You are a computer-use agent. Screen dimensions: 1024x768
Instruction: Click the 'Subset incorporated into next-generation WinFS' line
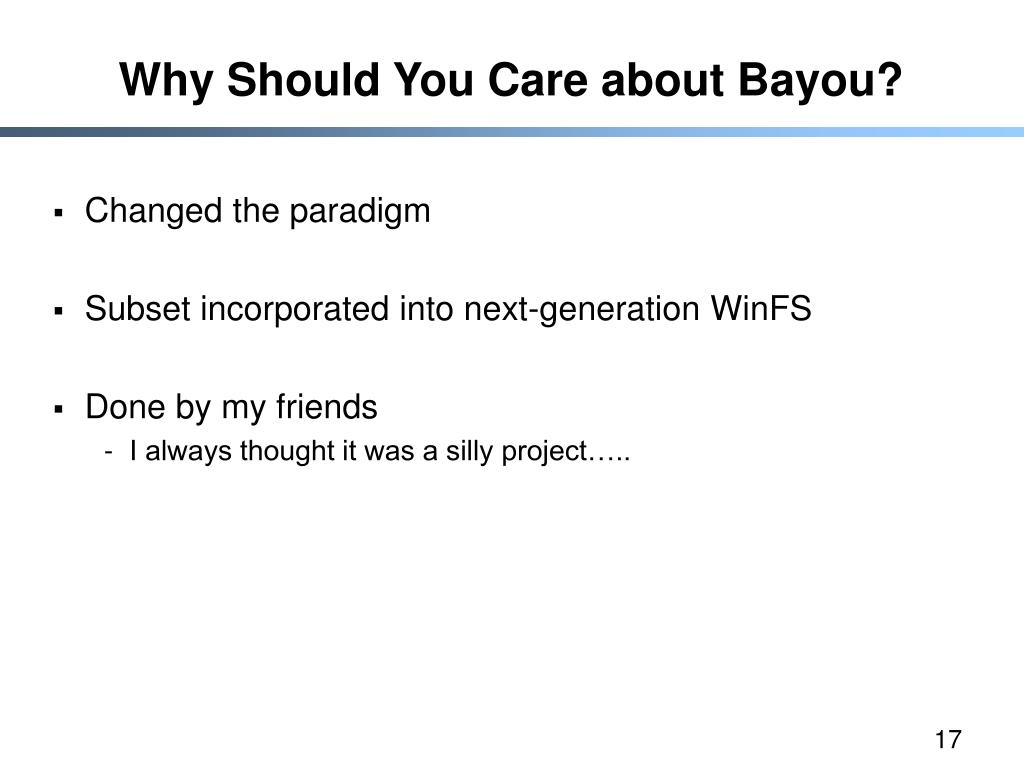tap(448, 310)
